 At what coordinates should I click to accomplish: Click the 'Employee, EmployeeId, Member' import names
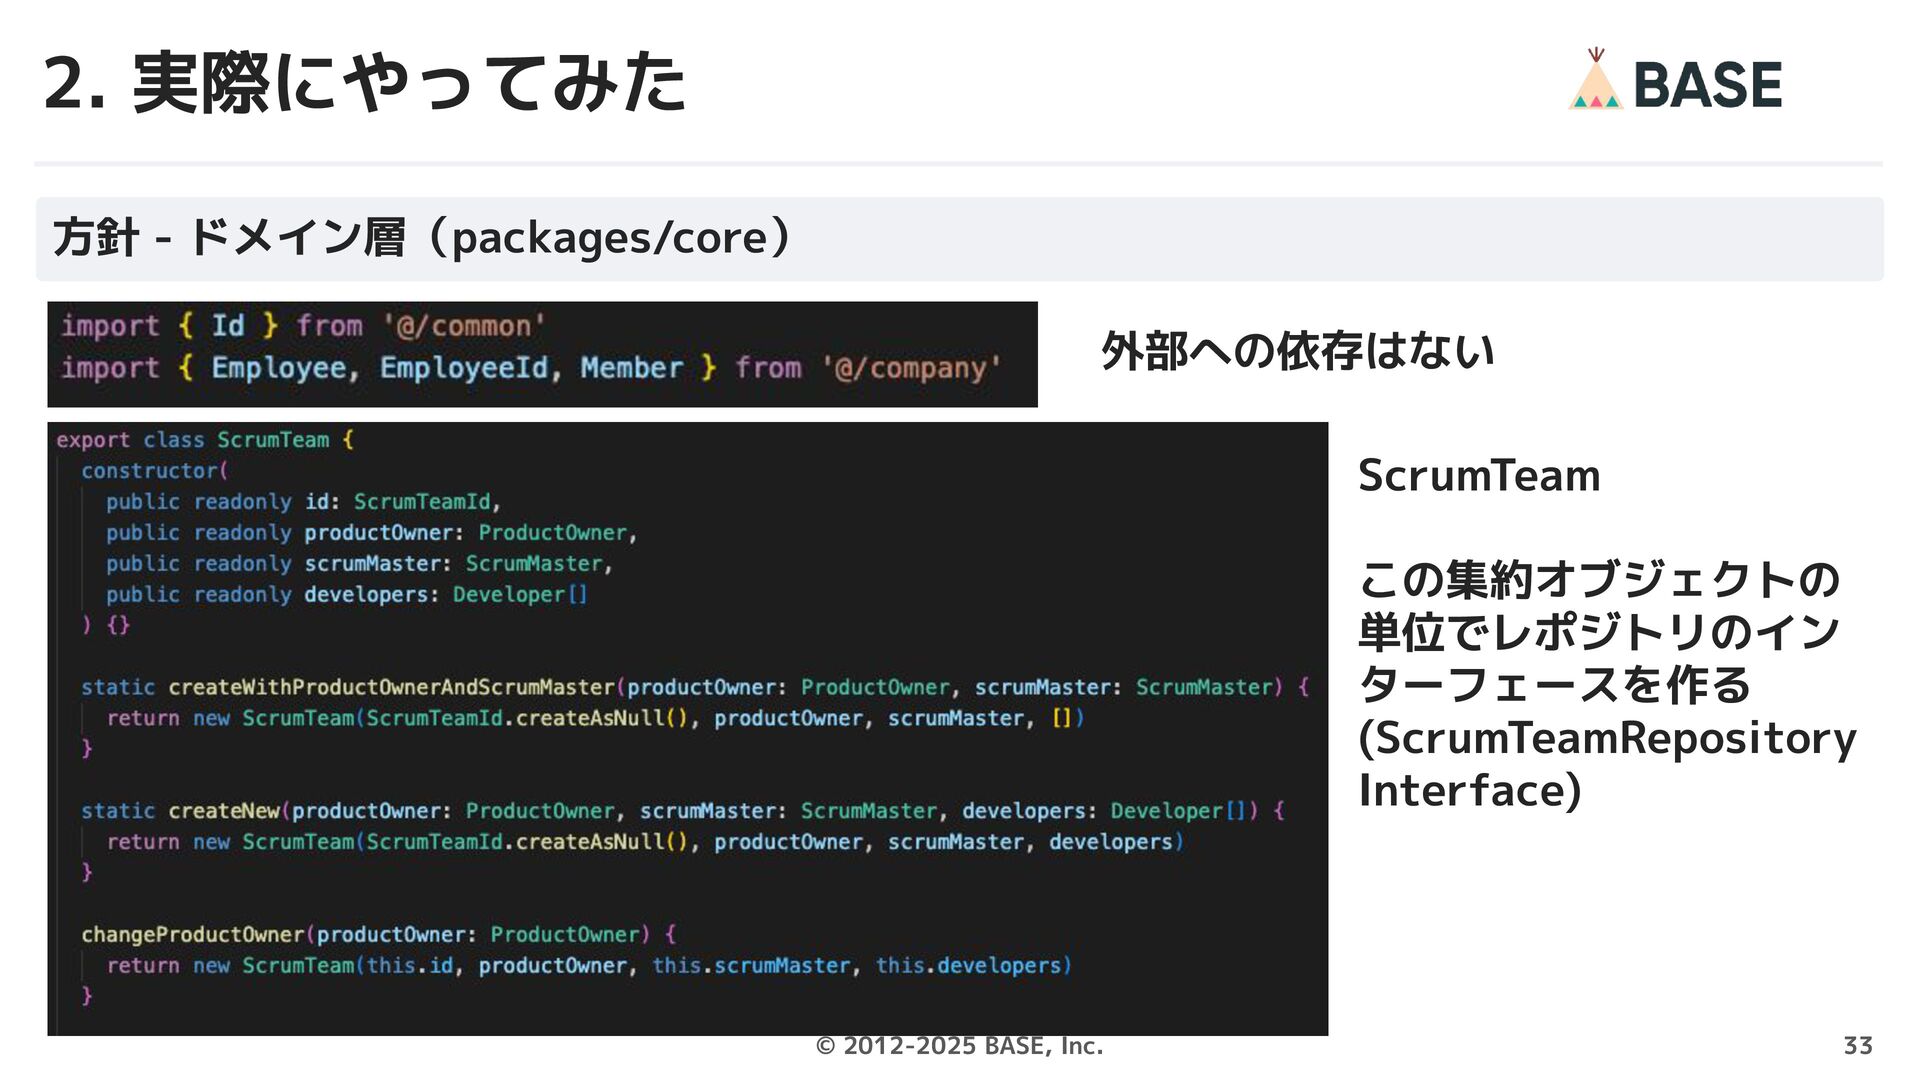click(x=447, y=368)
